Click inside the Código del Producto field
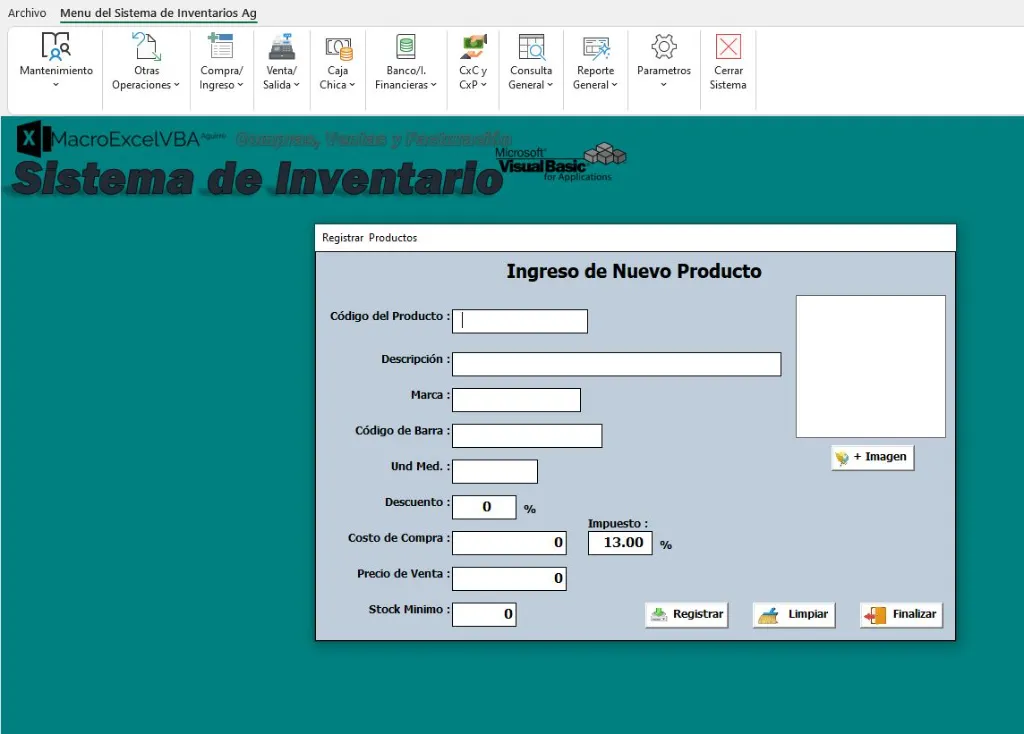 tap(519, 321)
